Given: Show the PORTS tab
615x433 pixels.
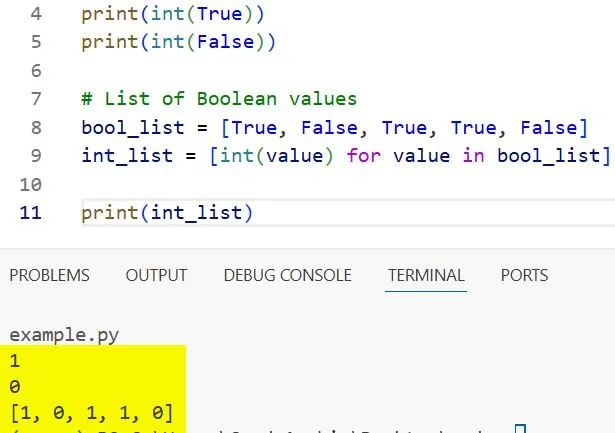Looking at the screenshot, I should point(524,275).
